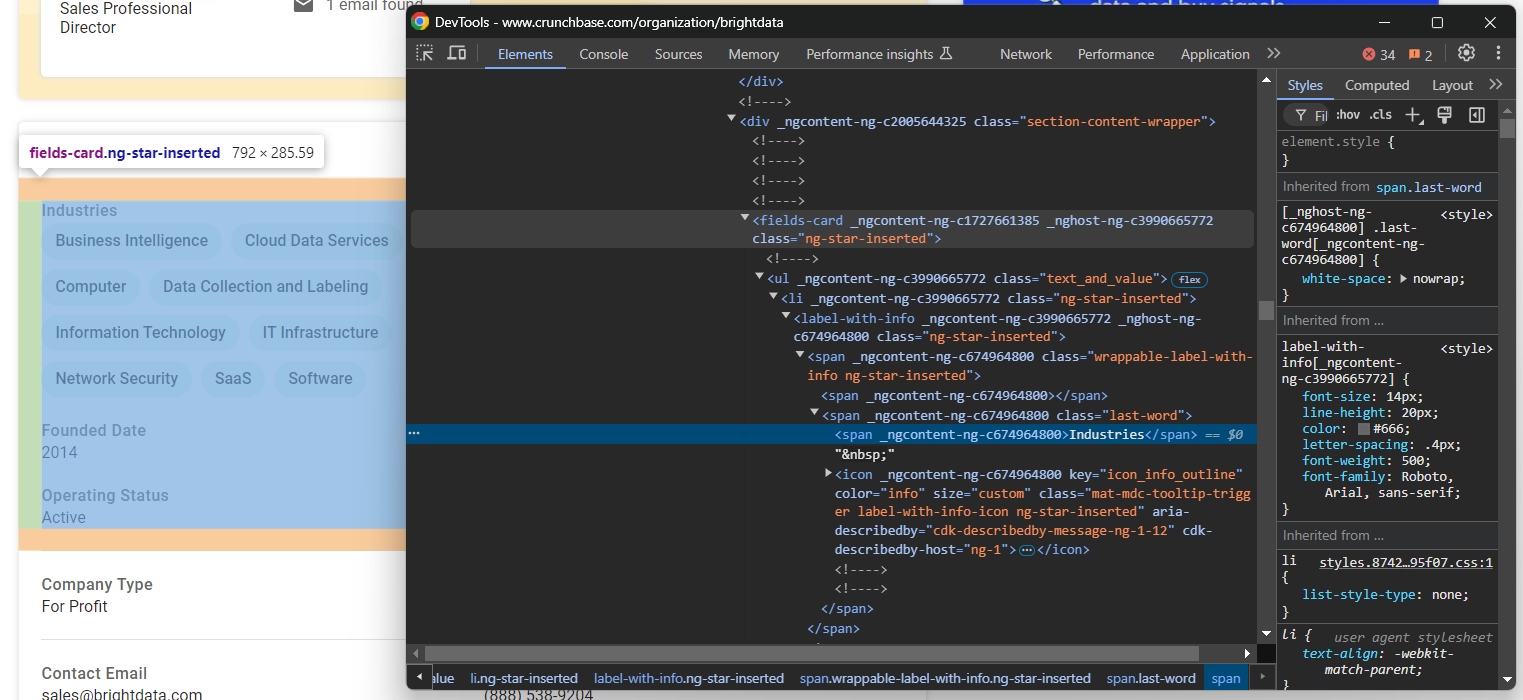Click the new style rule plus icon

1413,116
